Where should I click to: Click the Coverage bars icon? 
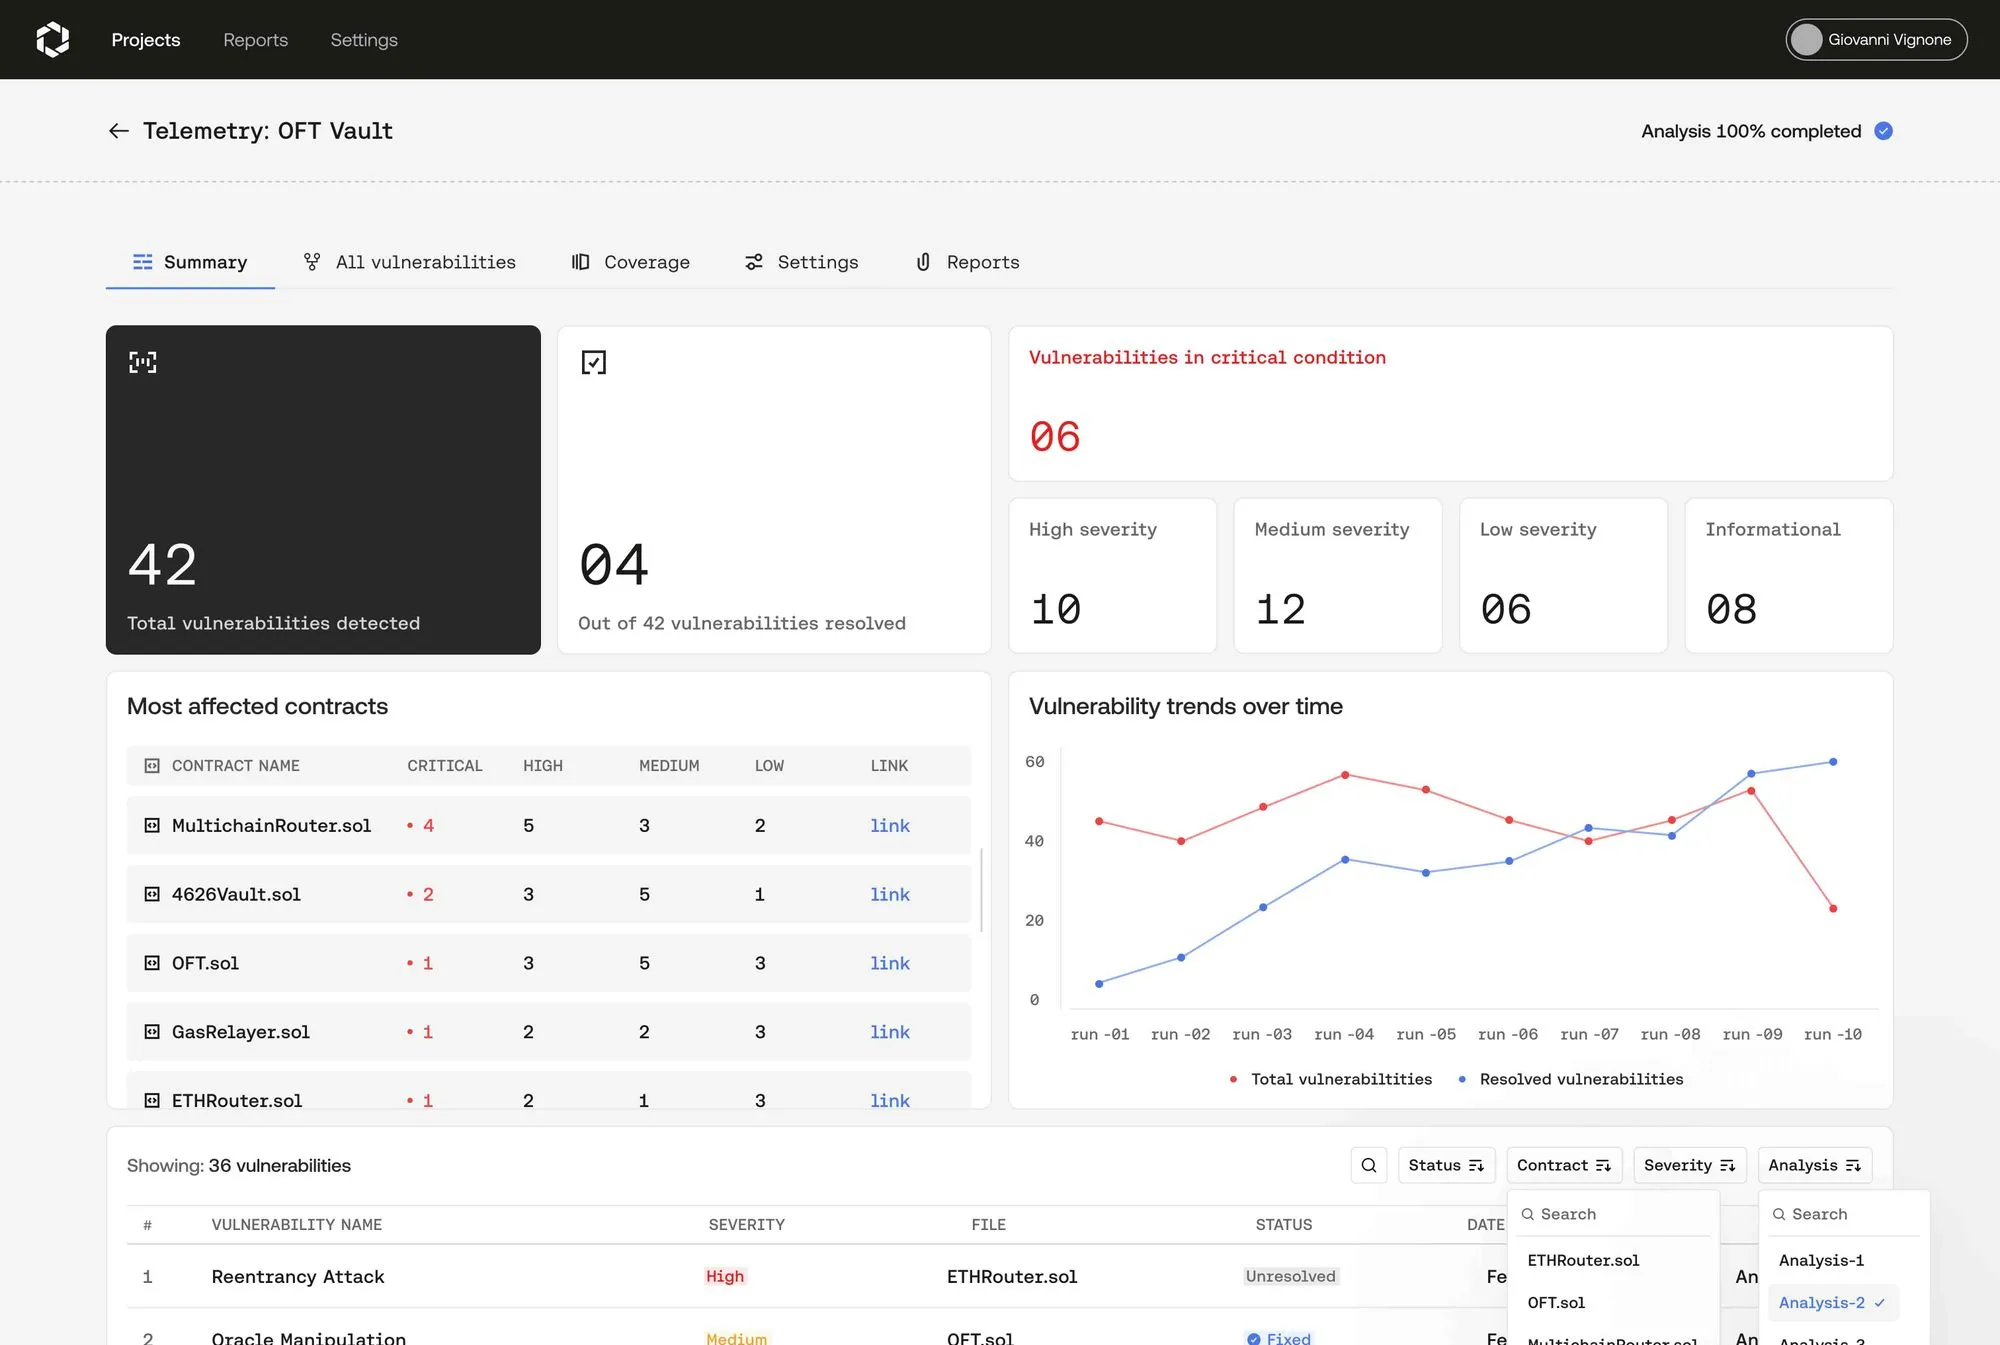tap(580, 262)
